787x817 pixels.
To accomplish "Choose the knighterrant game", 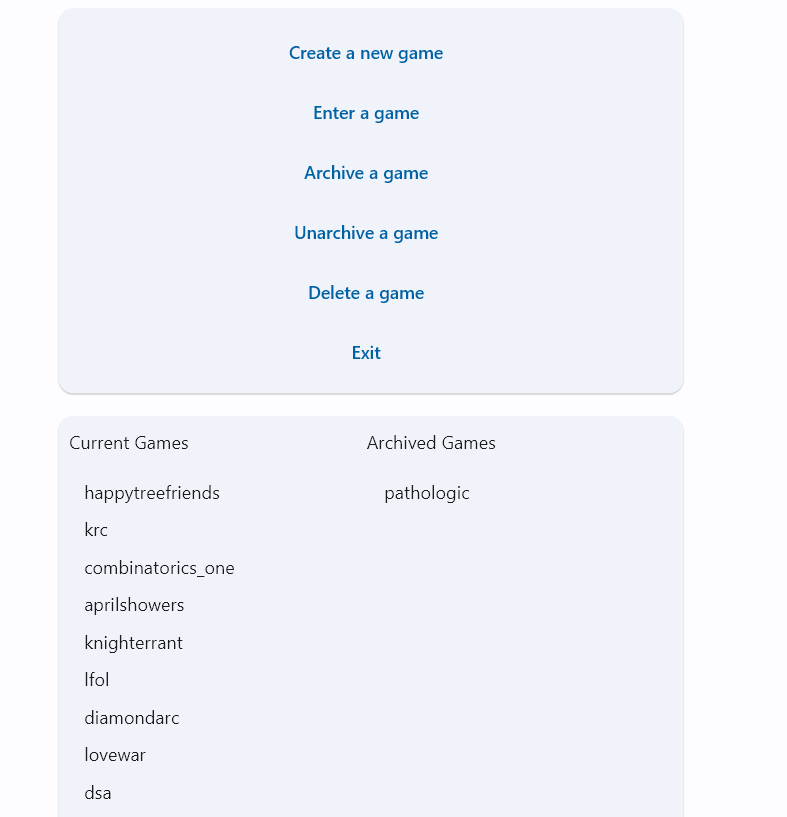I will point(133,643).
